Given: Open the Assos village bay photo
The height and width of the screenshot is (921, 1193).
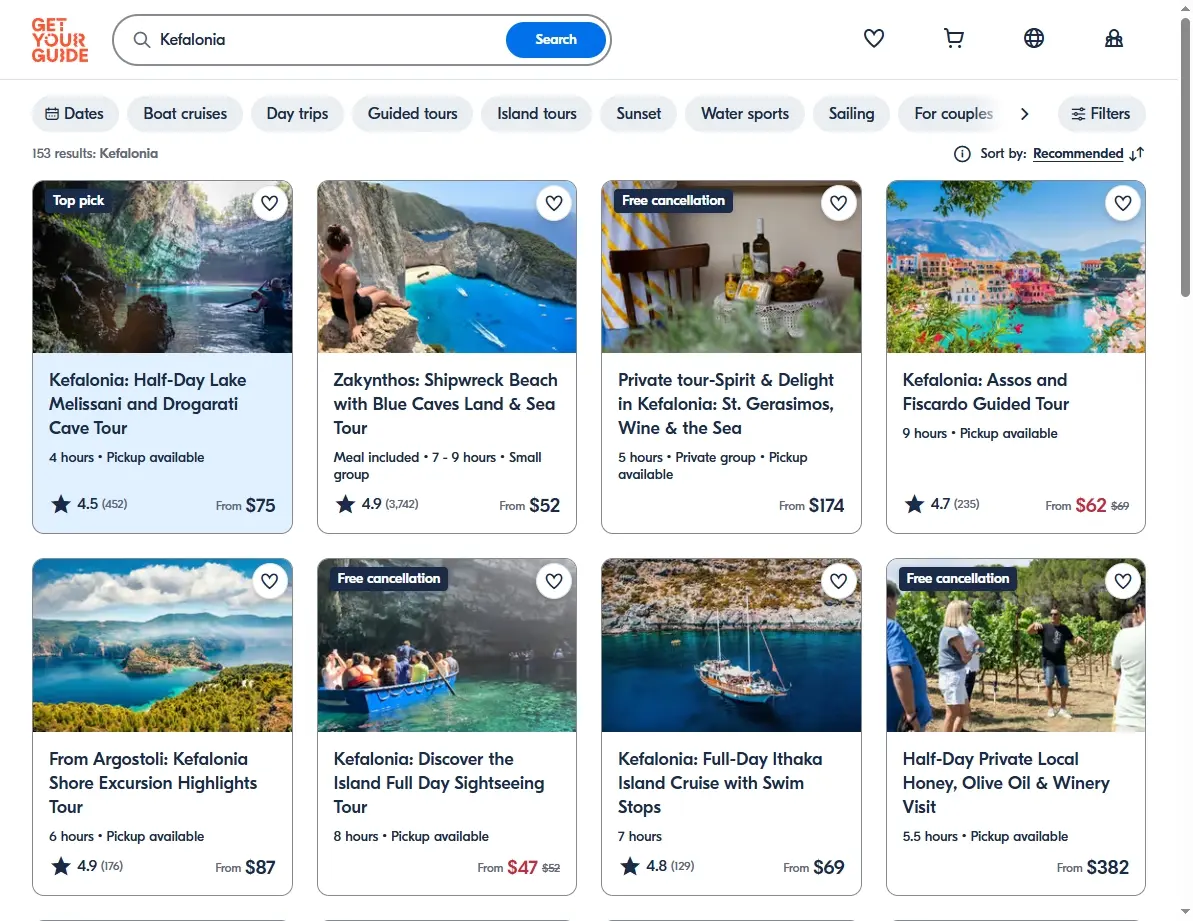Looking at the screenshot, I should click(x=1016, y=267).
